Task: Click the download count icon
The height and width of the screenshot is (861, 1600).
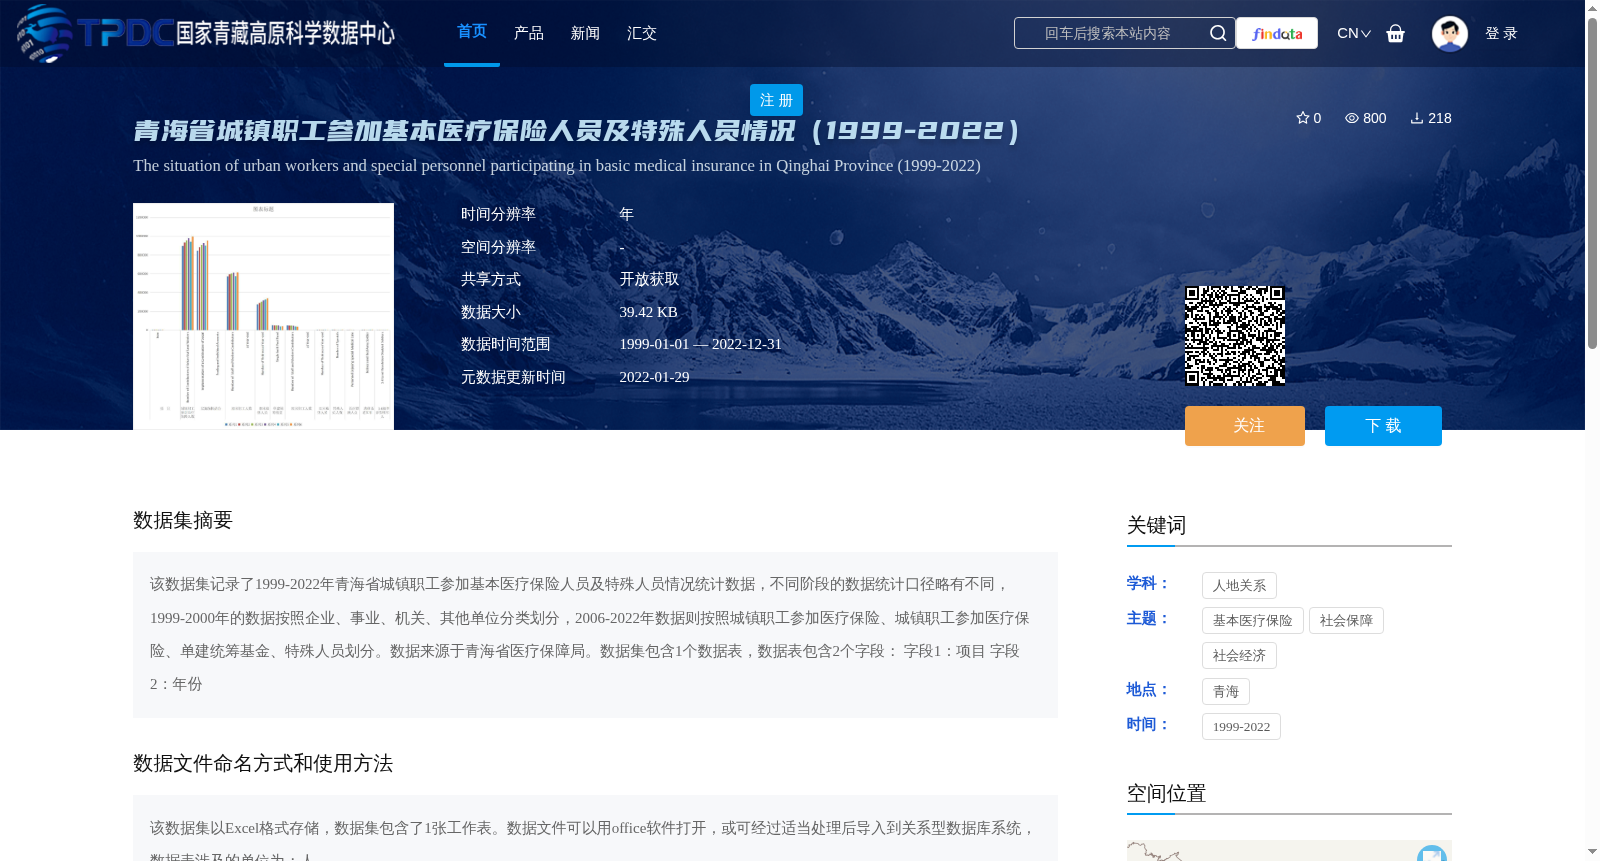Action: coord(1417,118)
